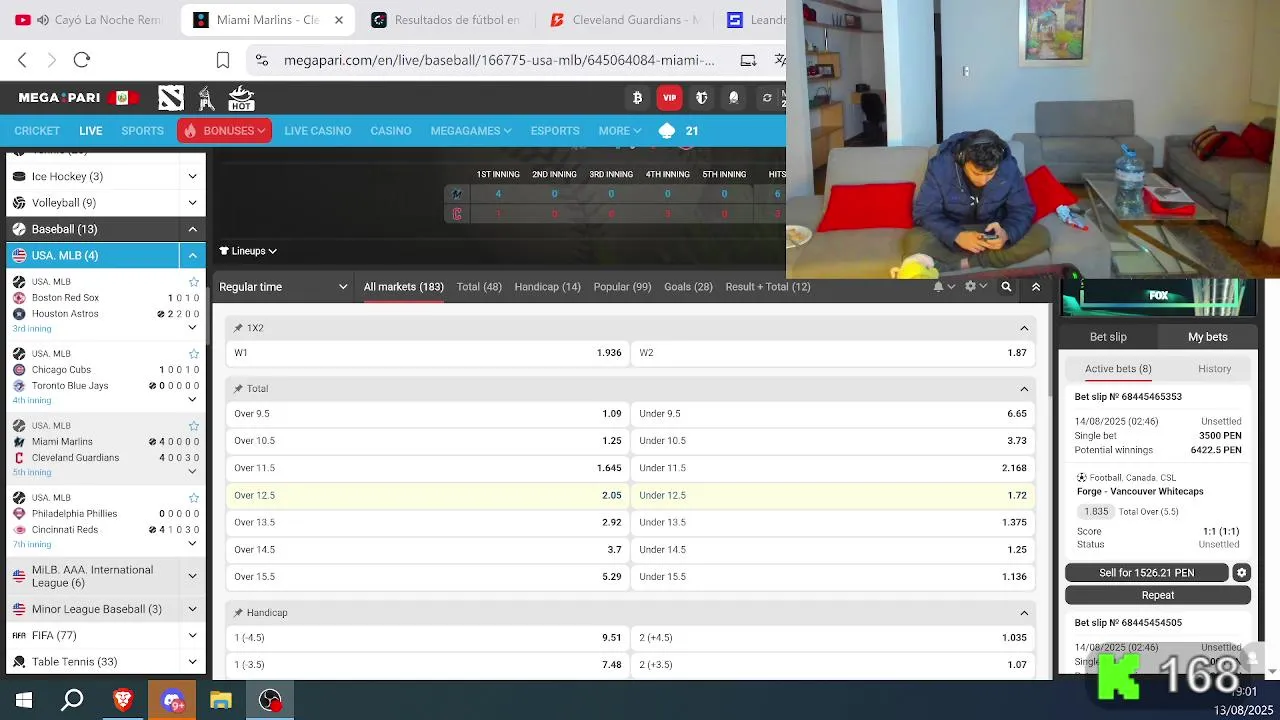The image size is (1280, 720).
Task: Switch to Handicap (14) markets tab
Action: [x=547, y=287]
